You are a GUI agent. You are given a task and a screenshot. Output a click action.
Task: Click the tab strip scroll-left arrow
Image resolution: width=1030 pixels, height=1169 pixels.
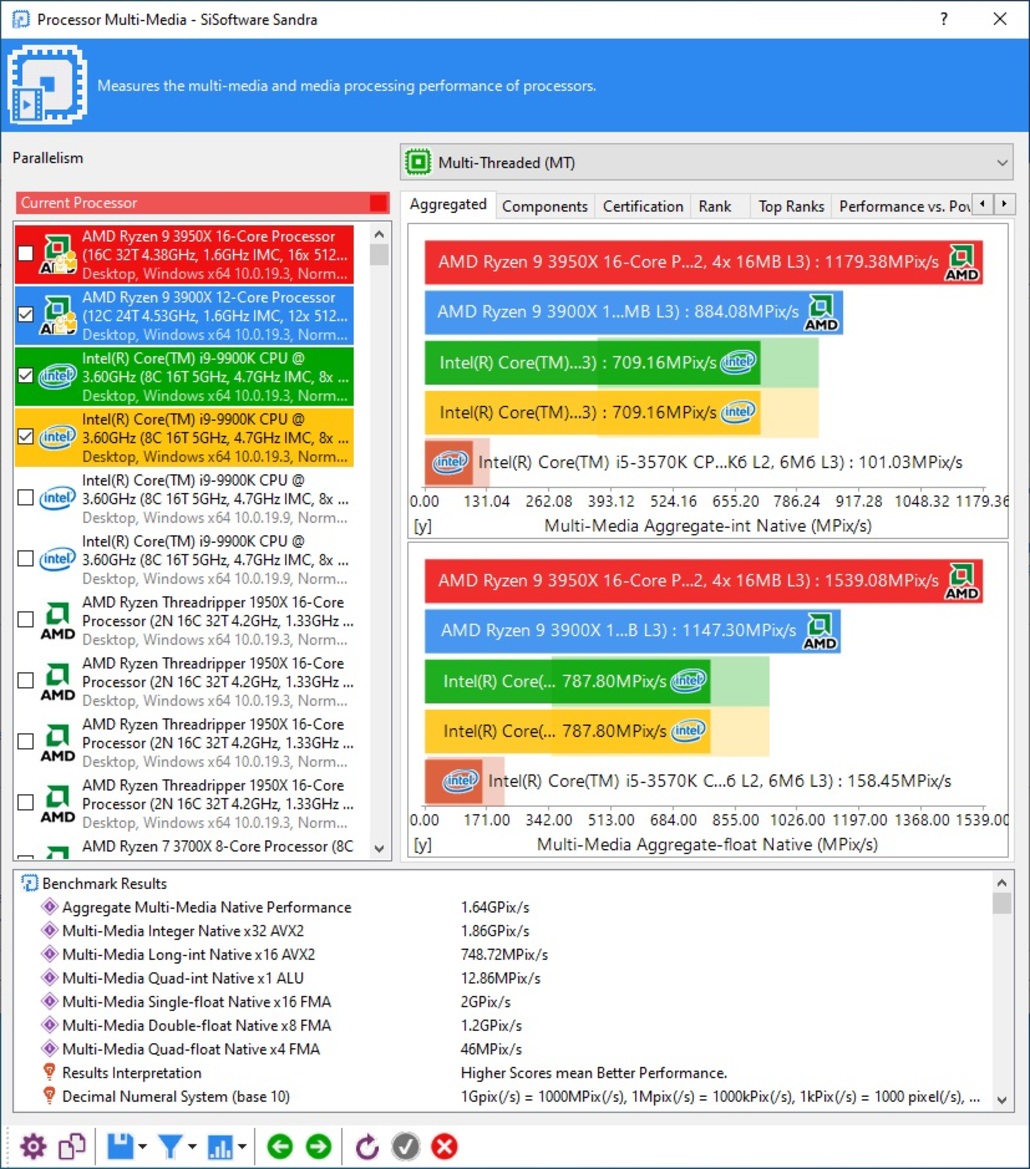coord(983,204)
